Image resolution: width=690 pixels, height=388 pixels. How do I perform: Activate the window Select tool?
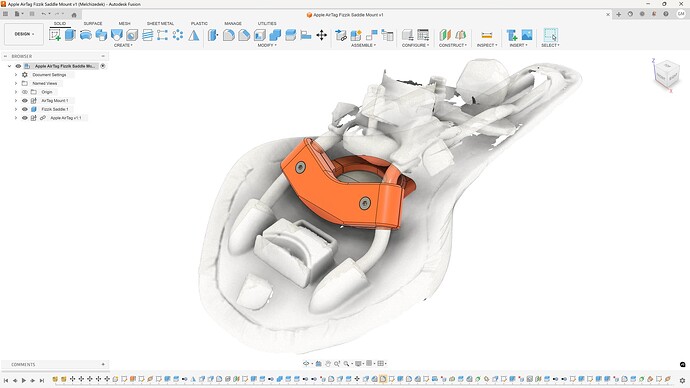tap(551, 35)
